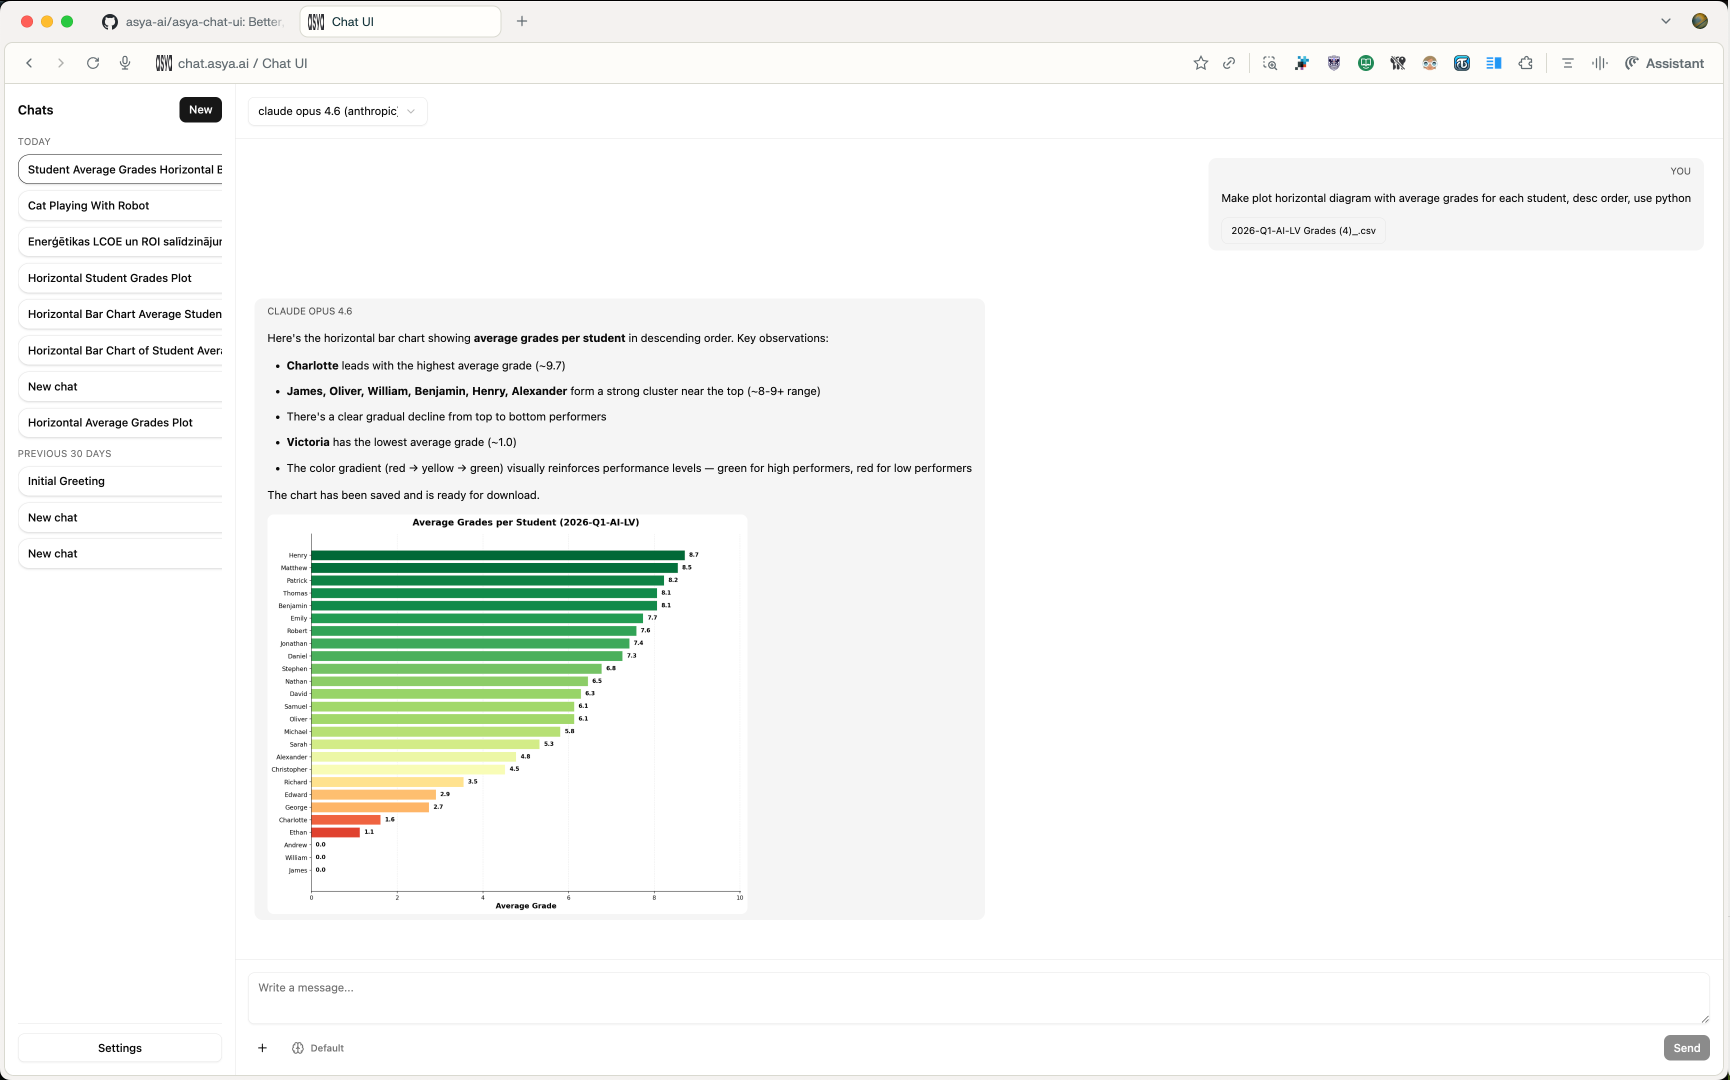Click the plus attach icon below message box
This screenshot has width=1730, height=1080.
[x=262, y=1048]
